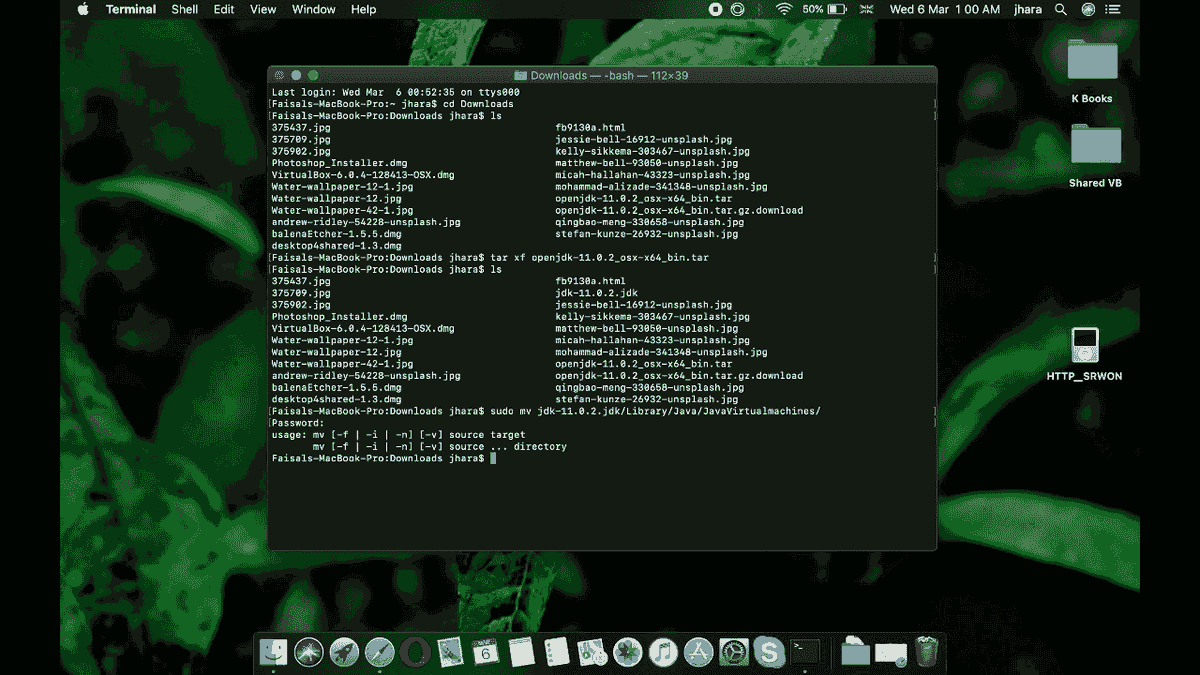
Task: Launch Skype from the Dock
Action: tap(769, 652)
